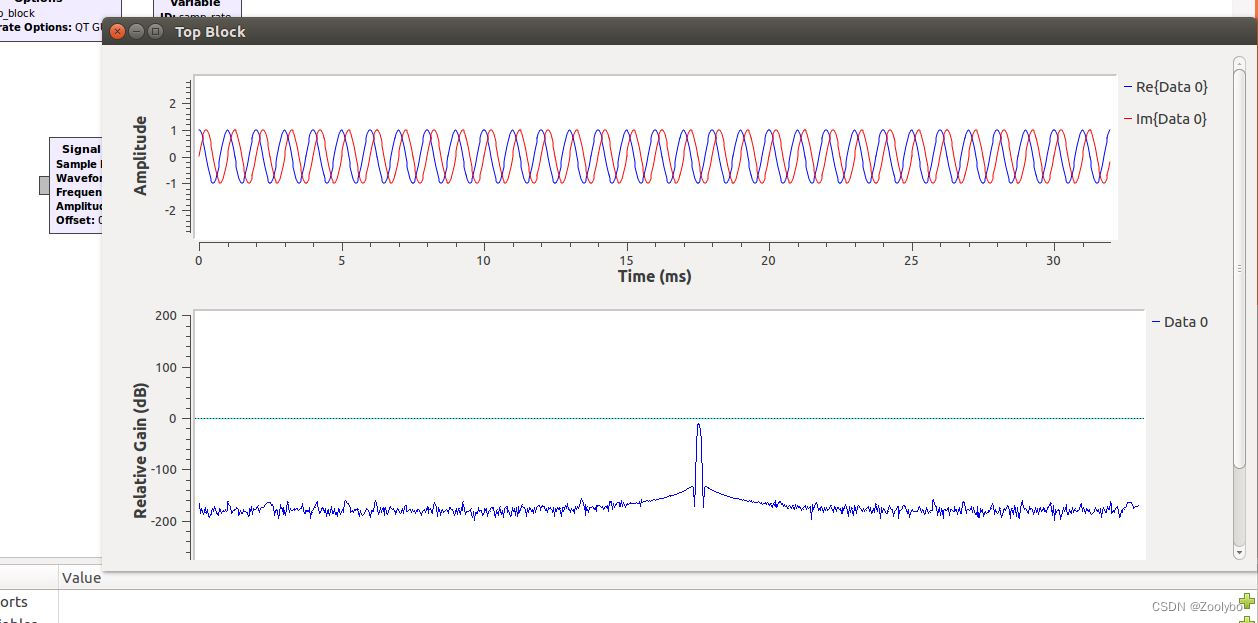Click the time-domain waveform plot area
The height and width of the screenshot is (623, 1258).
[x=655, y=157]
